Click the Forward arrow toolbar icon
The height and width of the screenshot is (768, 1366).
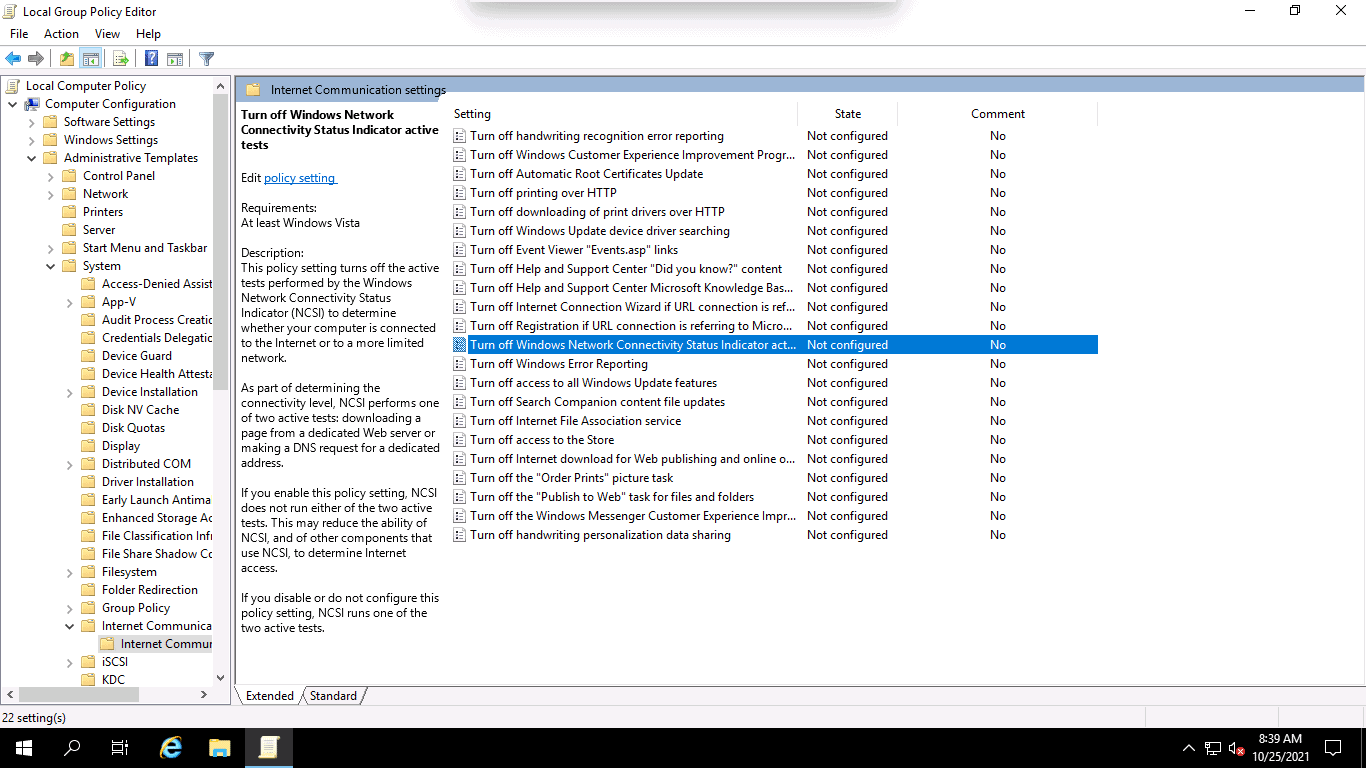click(x=36, y=59)
